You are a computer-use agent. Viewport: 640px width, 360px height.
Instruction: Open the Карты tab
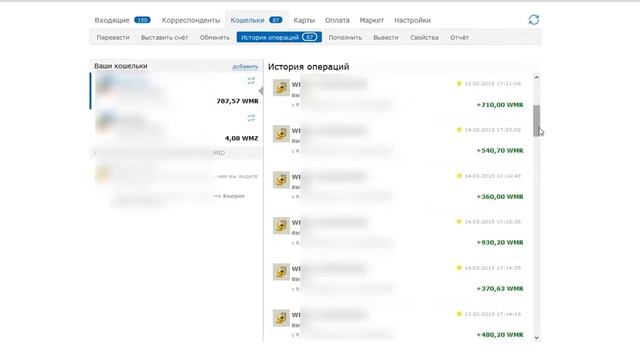(304, 20)
